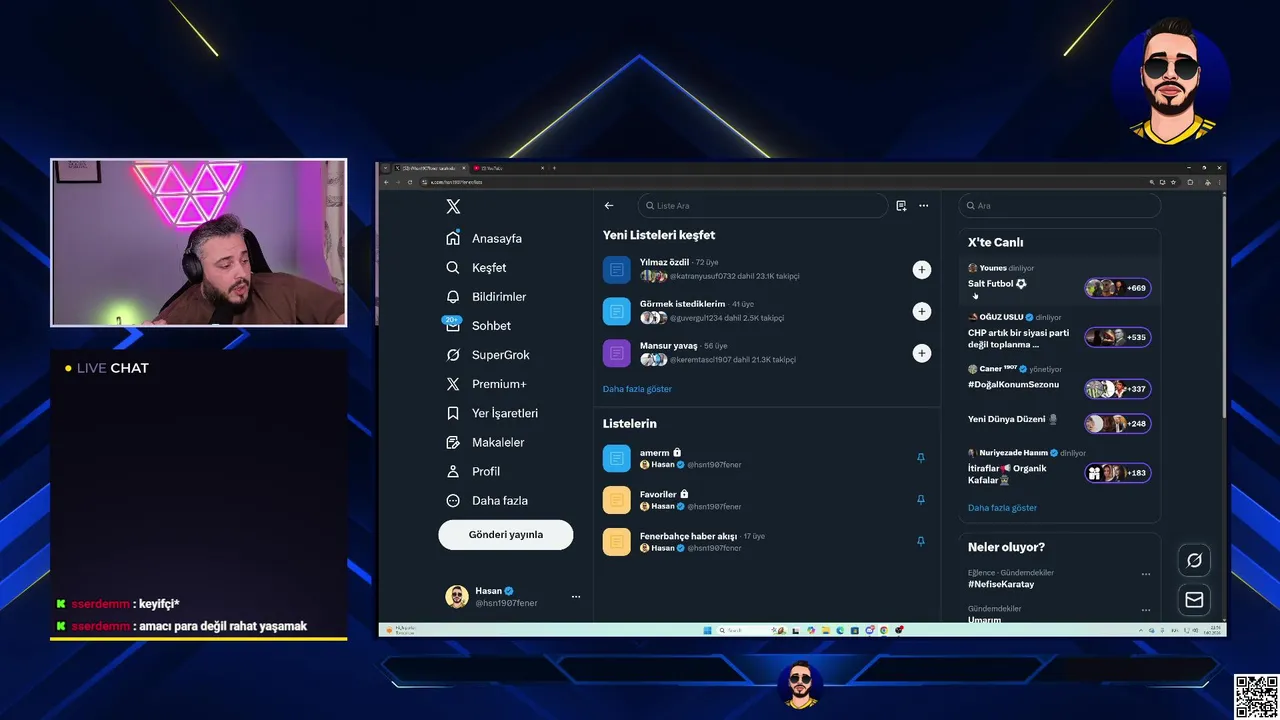The image size is (1280, 720).
Task: Click Gönderi yayınla button
Action: pos(506,535)
